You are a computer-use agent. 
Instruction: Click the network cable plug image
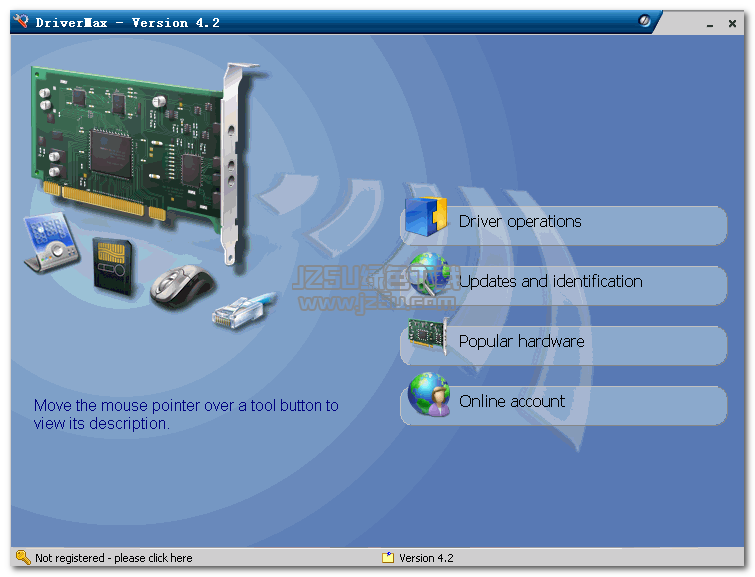(244, 310)
